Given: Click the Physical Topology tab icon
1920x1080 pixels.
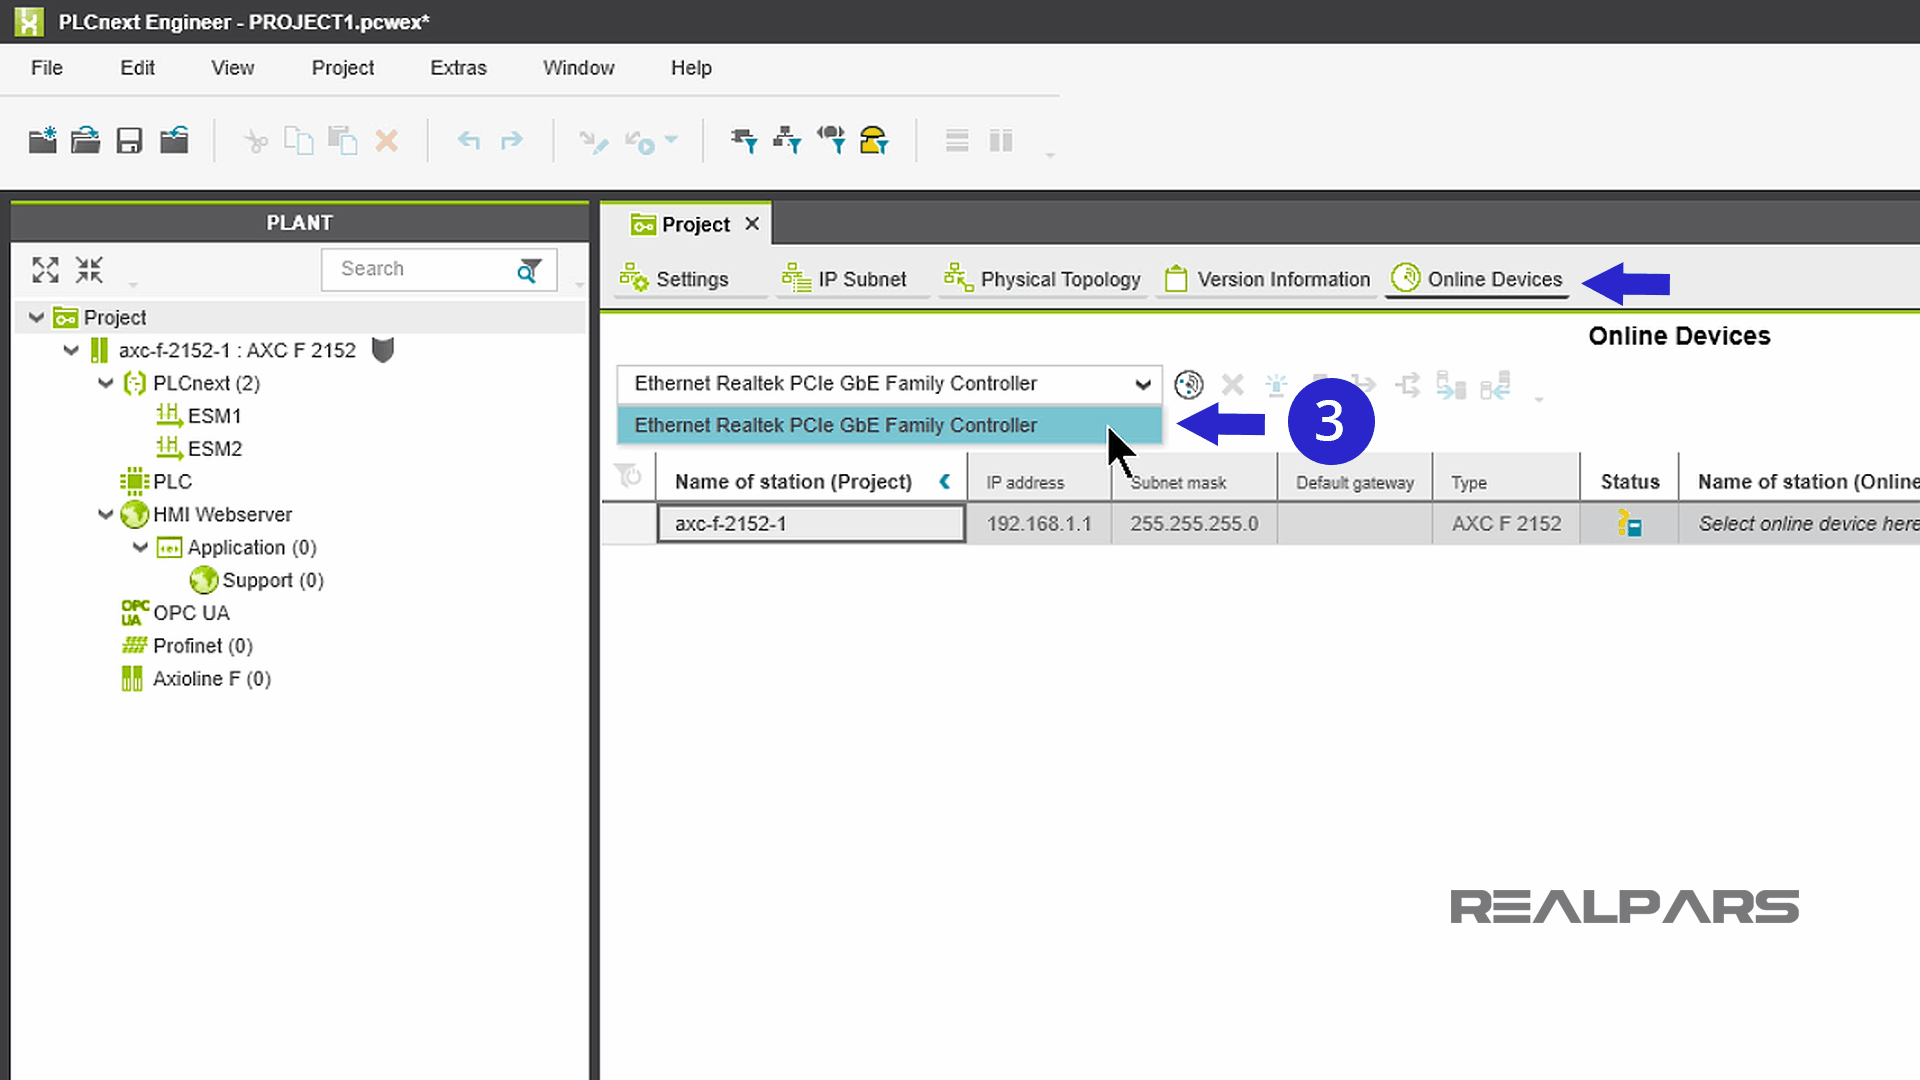Looking at the screenshot, I should tap(957, 278).
